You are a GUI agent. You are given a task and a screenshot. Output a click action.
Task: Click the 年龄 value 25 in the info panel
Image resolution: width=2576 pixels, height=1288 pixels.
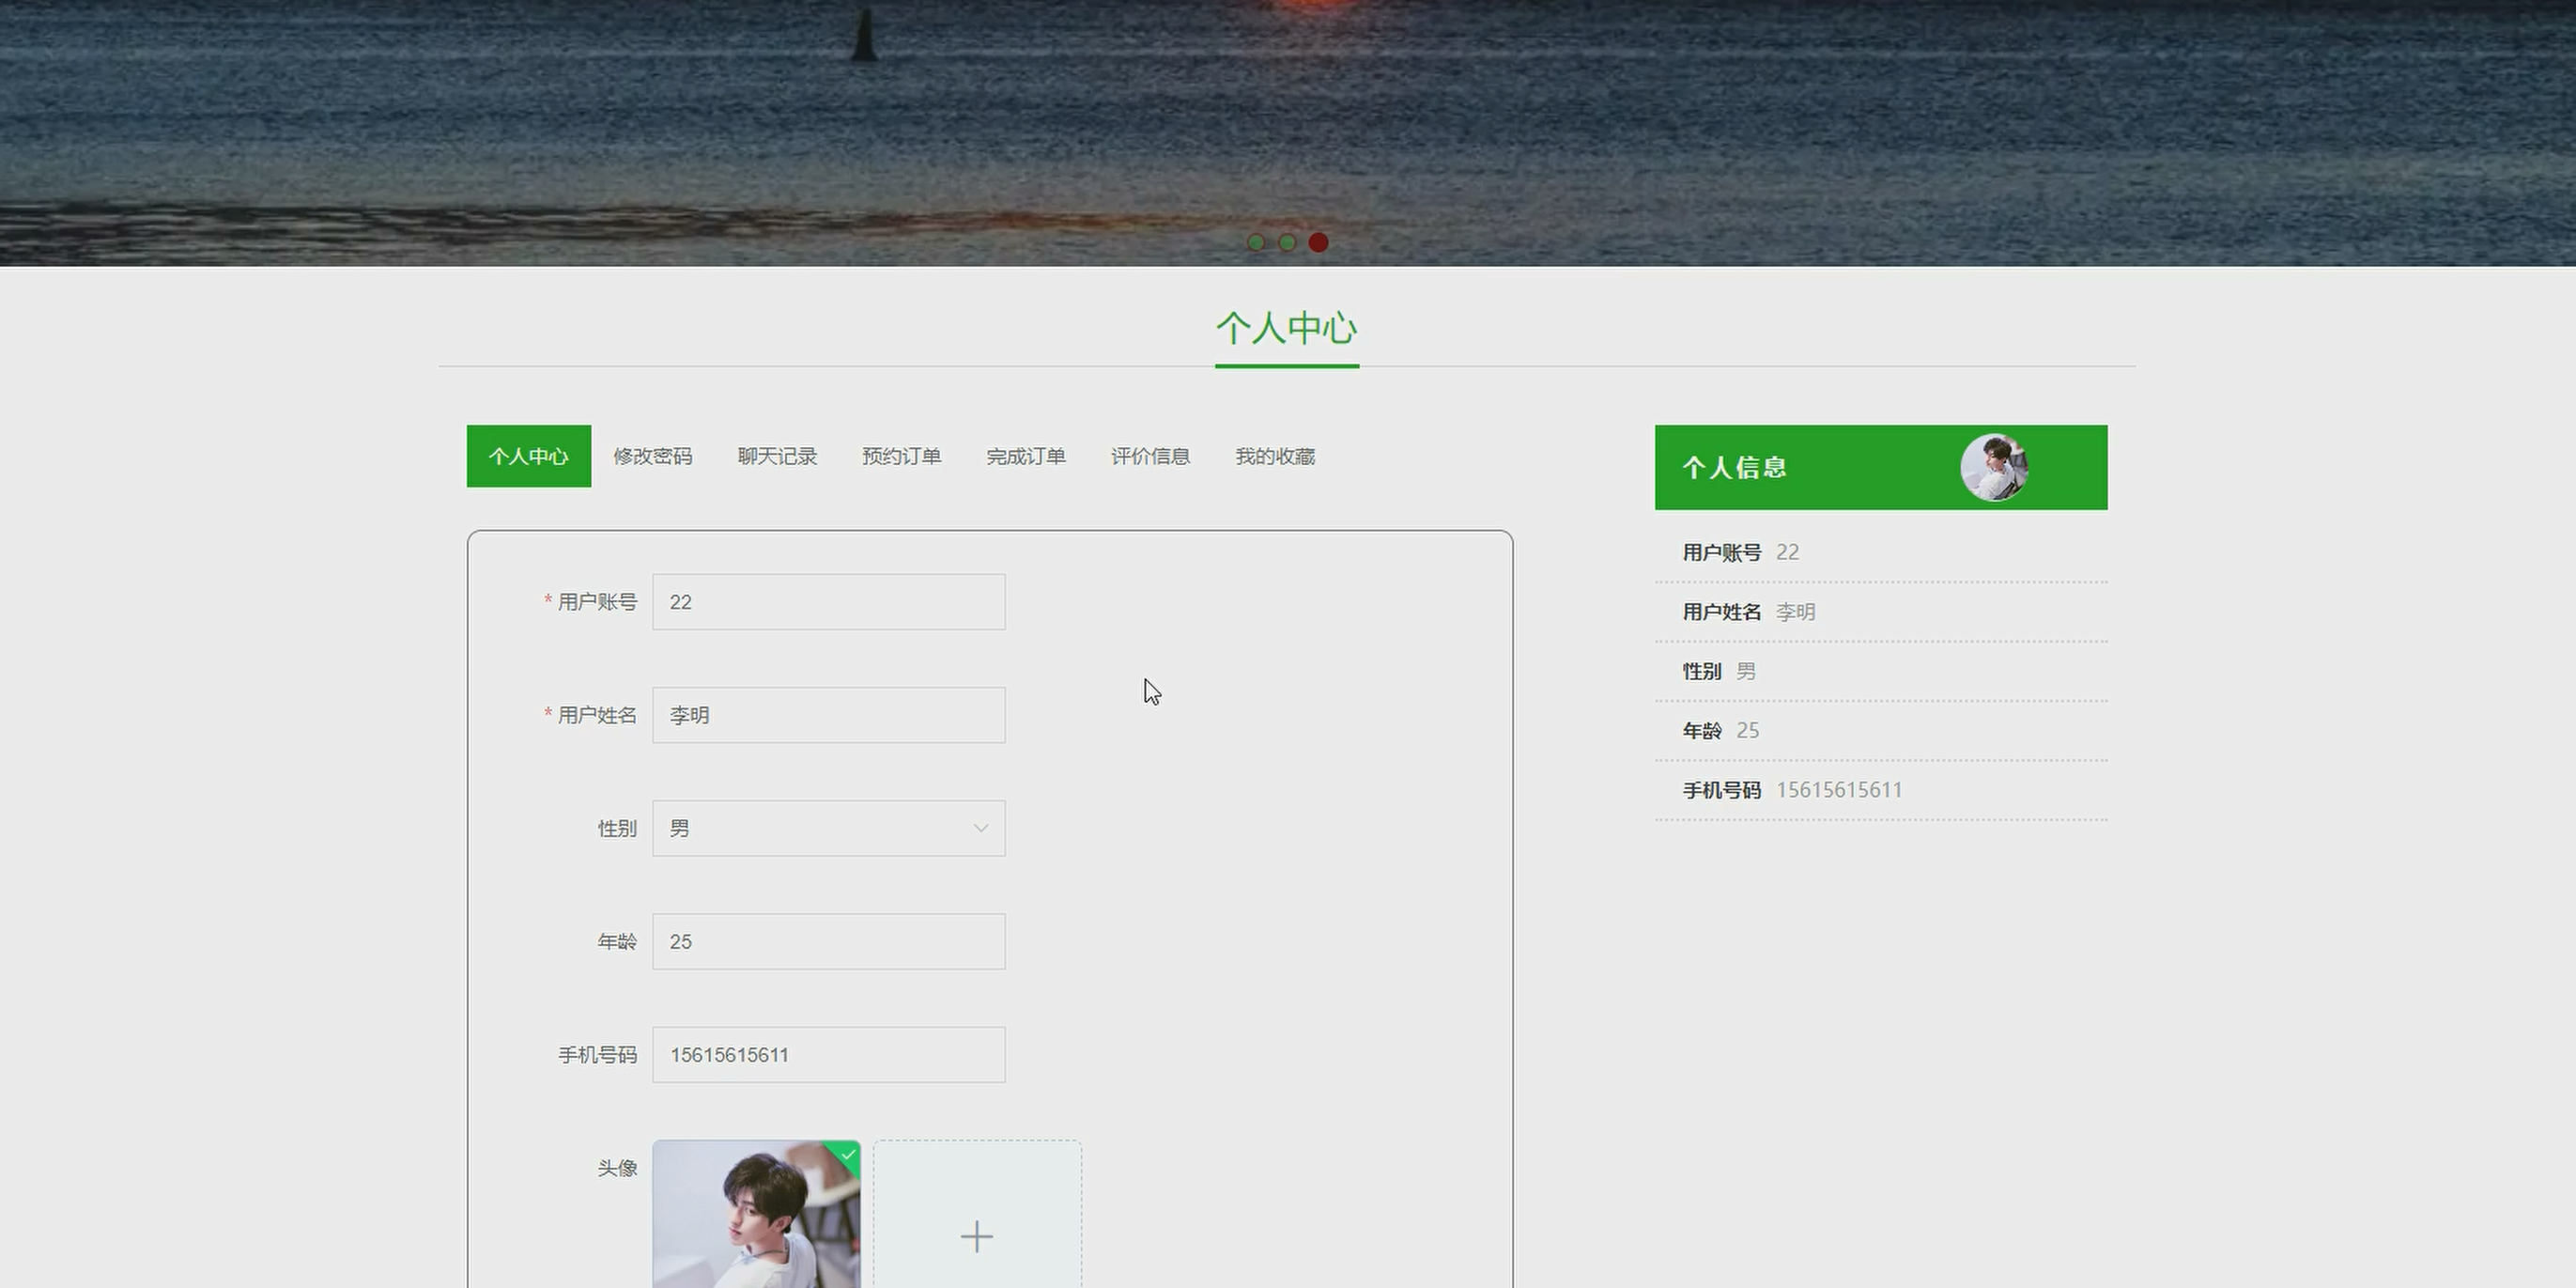[1747, 731]
